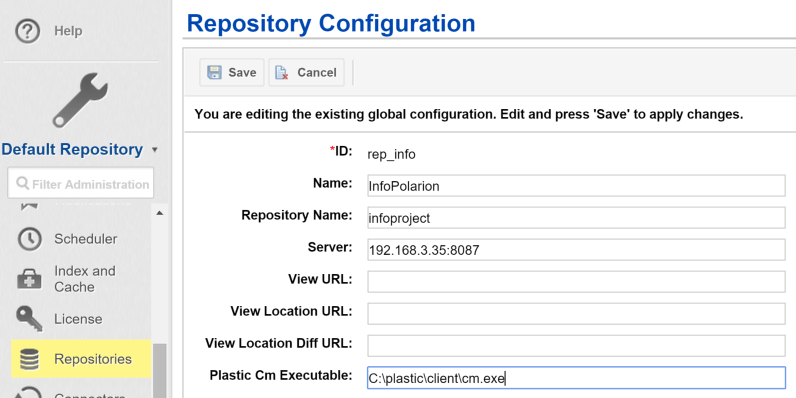Click the Repositories database icon
796x398 pixels.
pos(29,359)
